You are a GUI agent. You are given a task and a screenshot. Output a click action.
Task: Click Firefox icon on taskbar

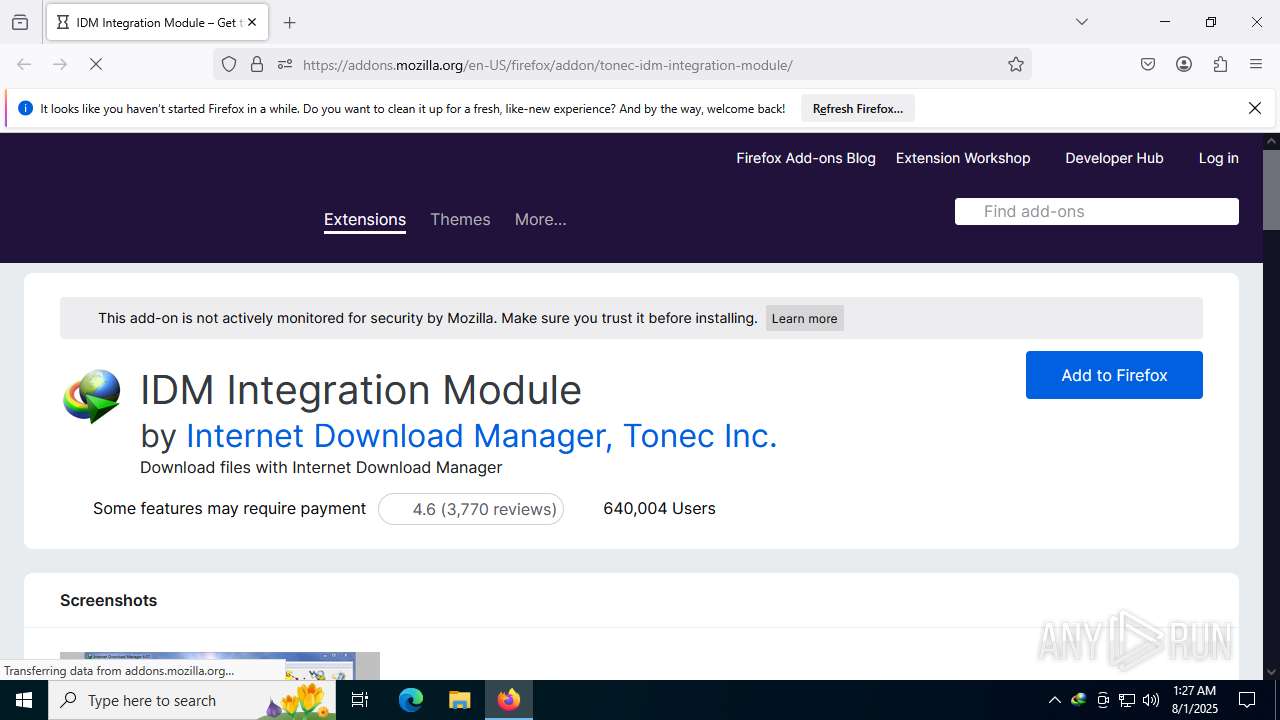509,700
